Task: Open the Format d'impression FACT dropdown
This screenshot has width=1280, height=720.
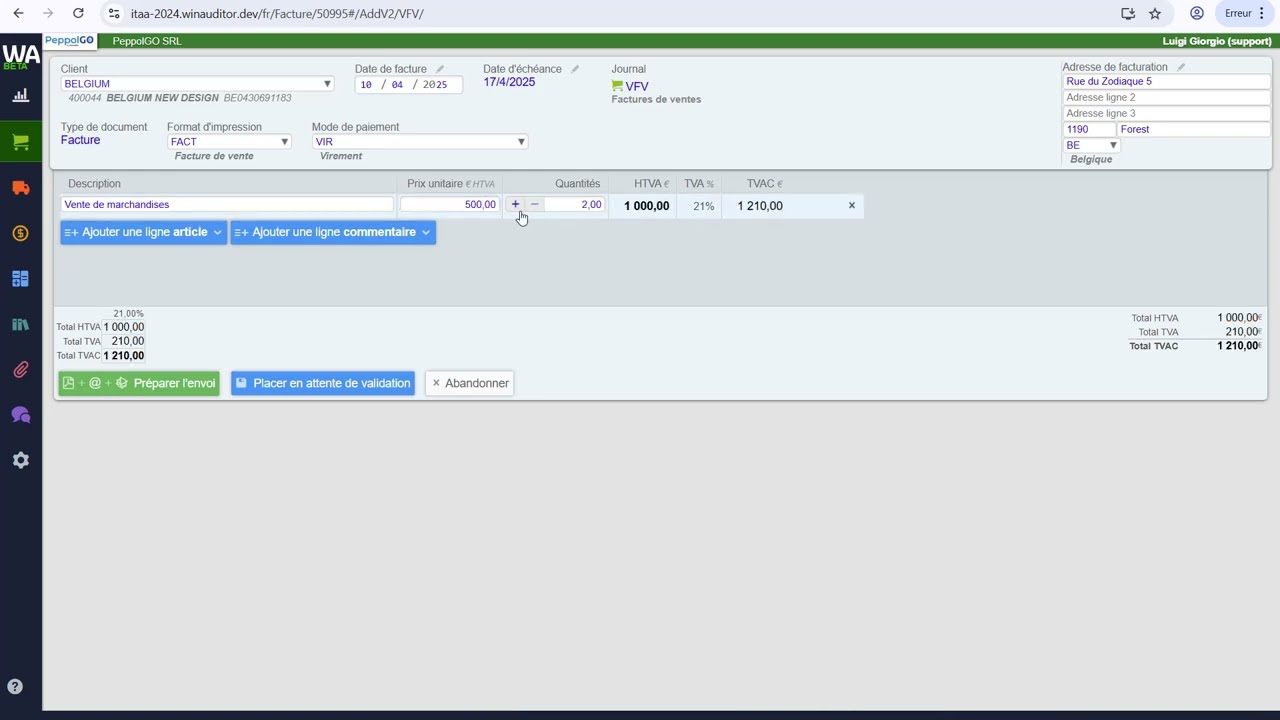Action: (229, 142)
